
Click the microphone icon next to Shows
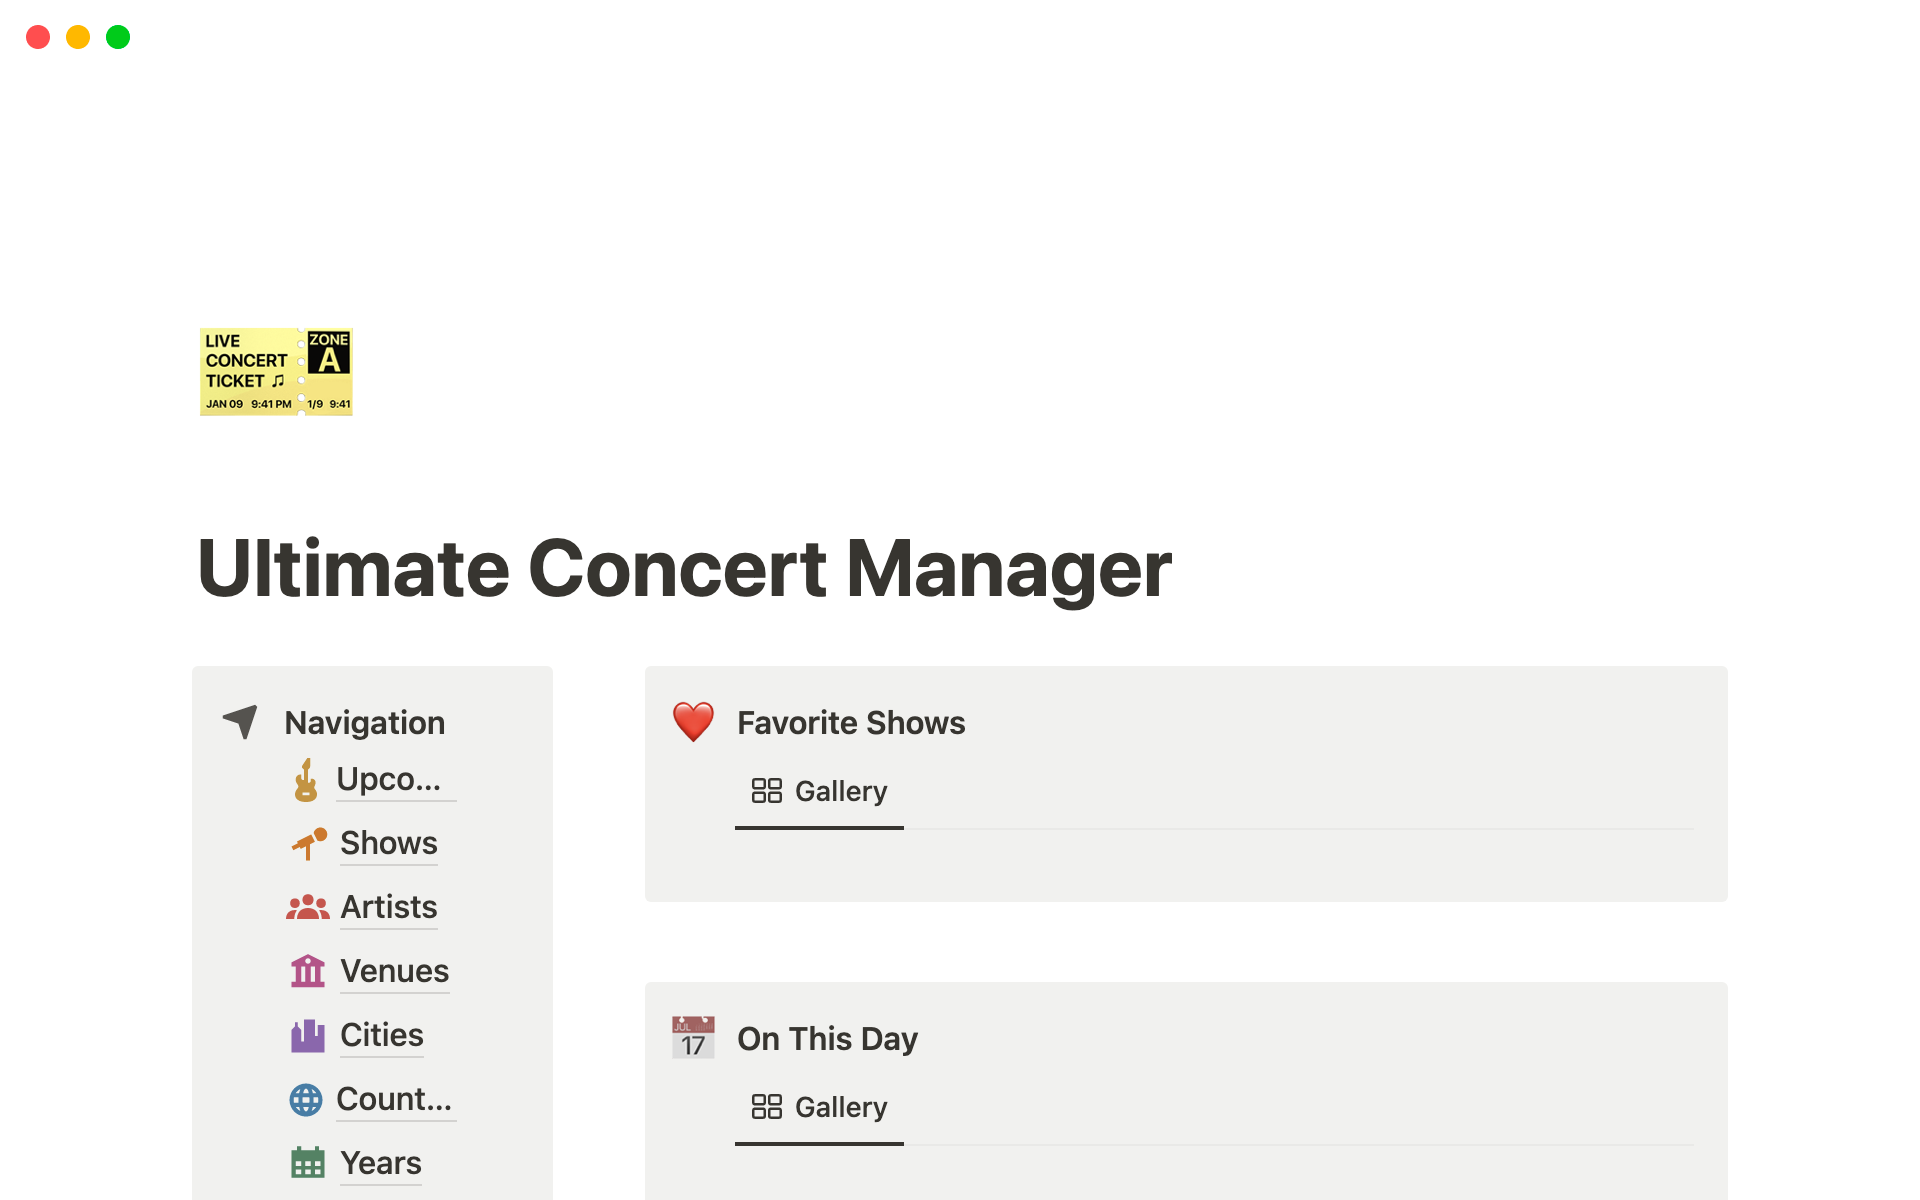coord(307,843)
